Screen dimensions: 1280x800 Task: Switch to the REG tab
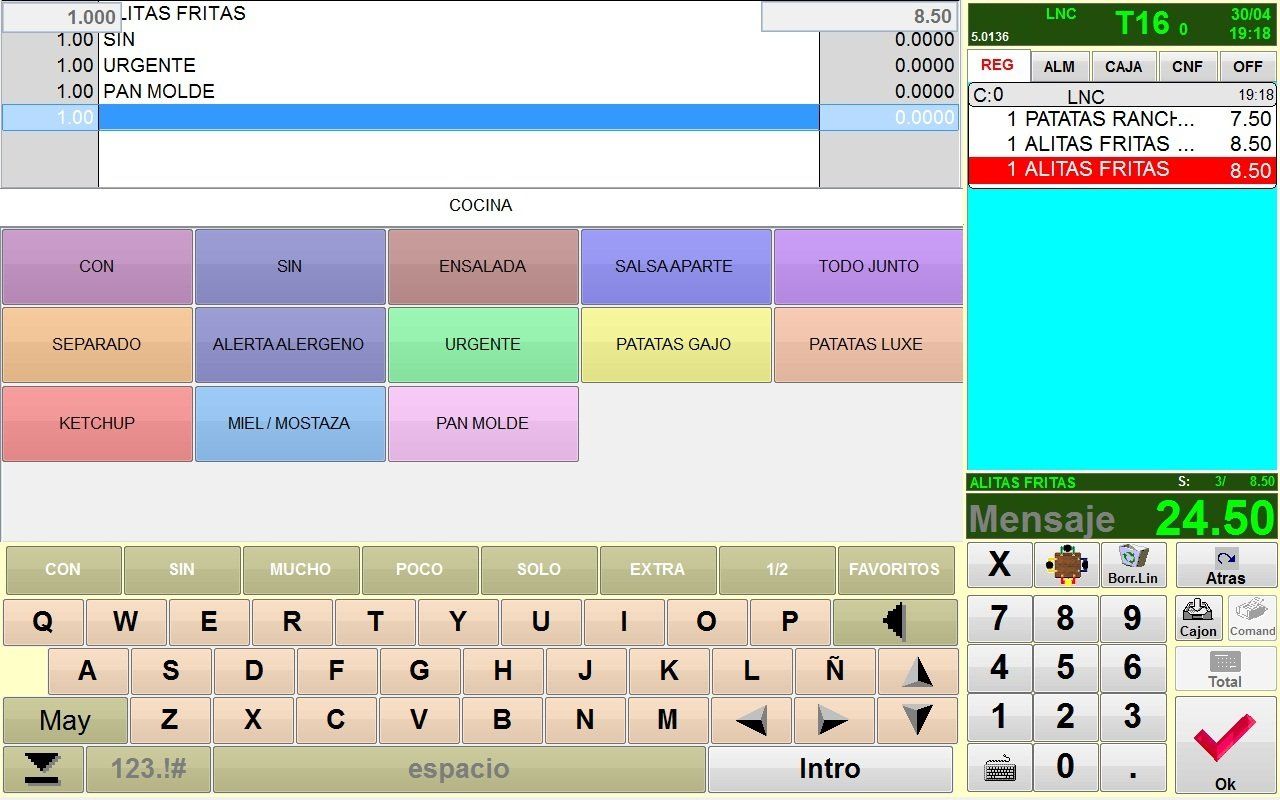pos(997,65)
